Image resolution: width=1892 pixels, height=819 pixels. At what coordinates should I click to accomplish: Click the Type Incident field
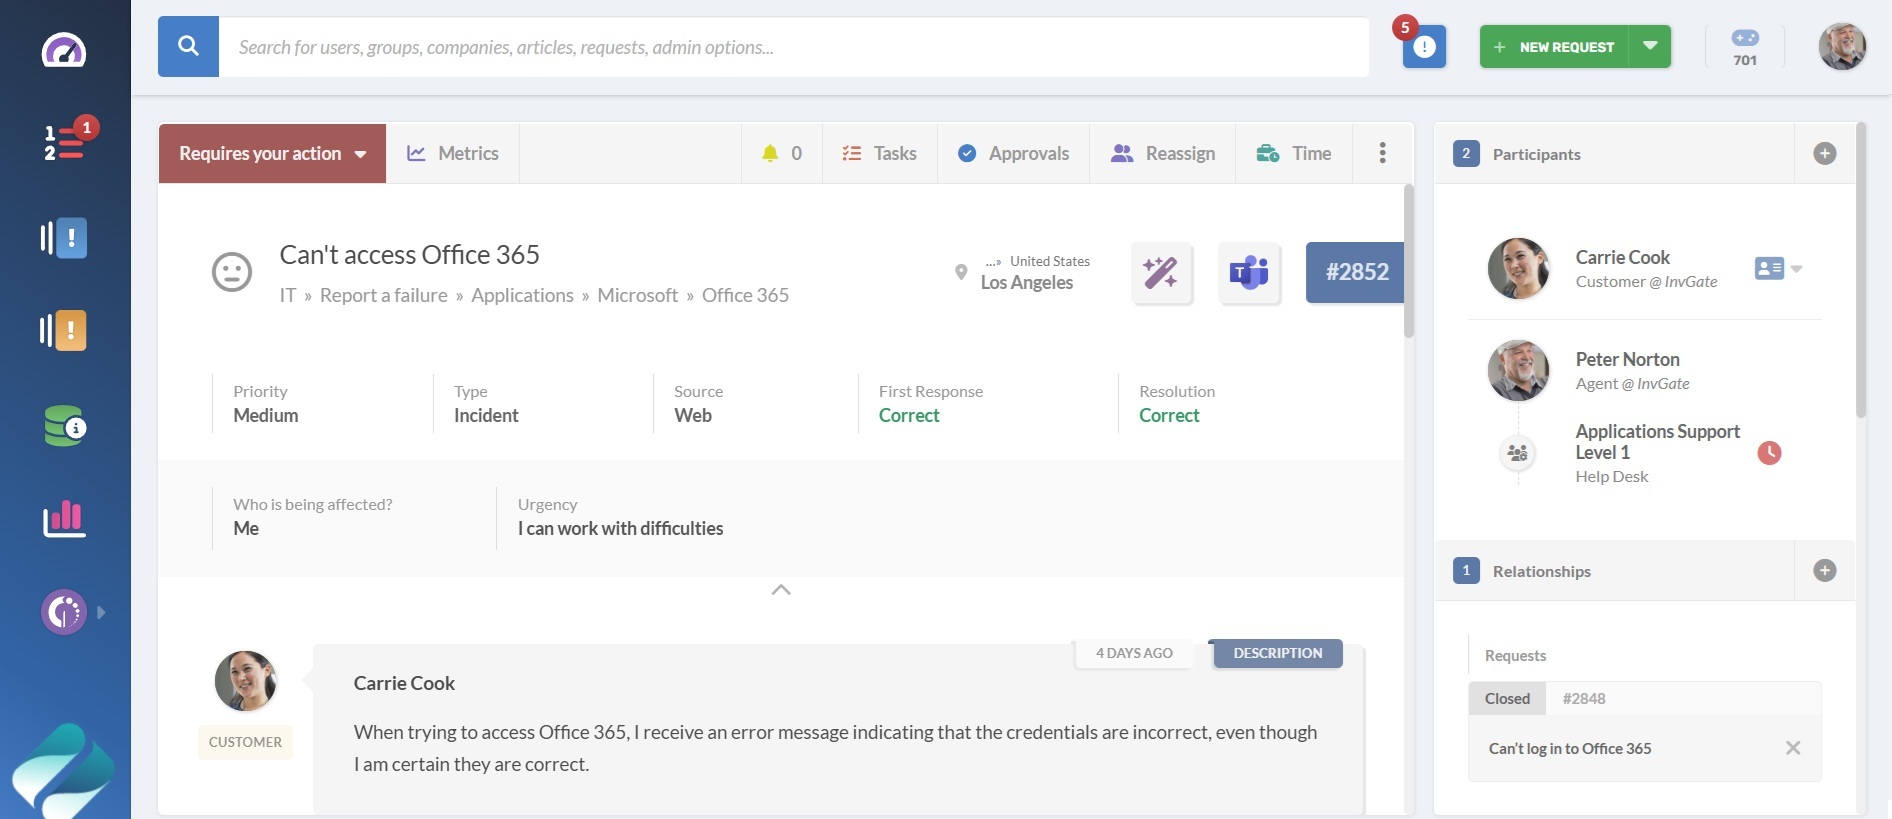click(x=486, y=404)
